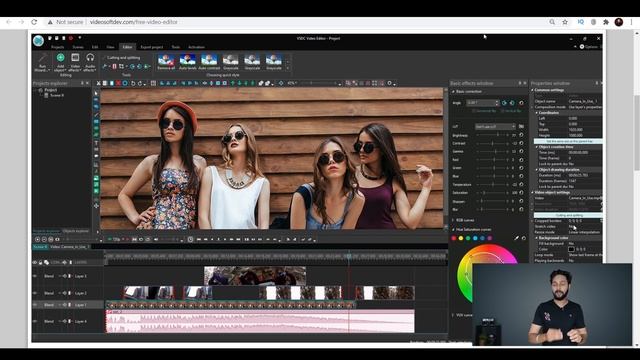The width and height of the screenshot is (640, 360).
Task: Click the Angle value input field
Action: click(483, 103)
